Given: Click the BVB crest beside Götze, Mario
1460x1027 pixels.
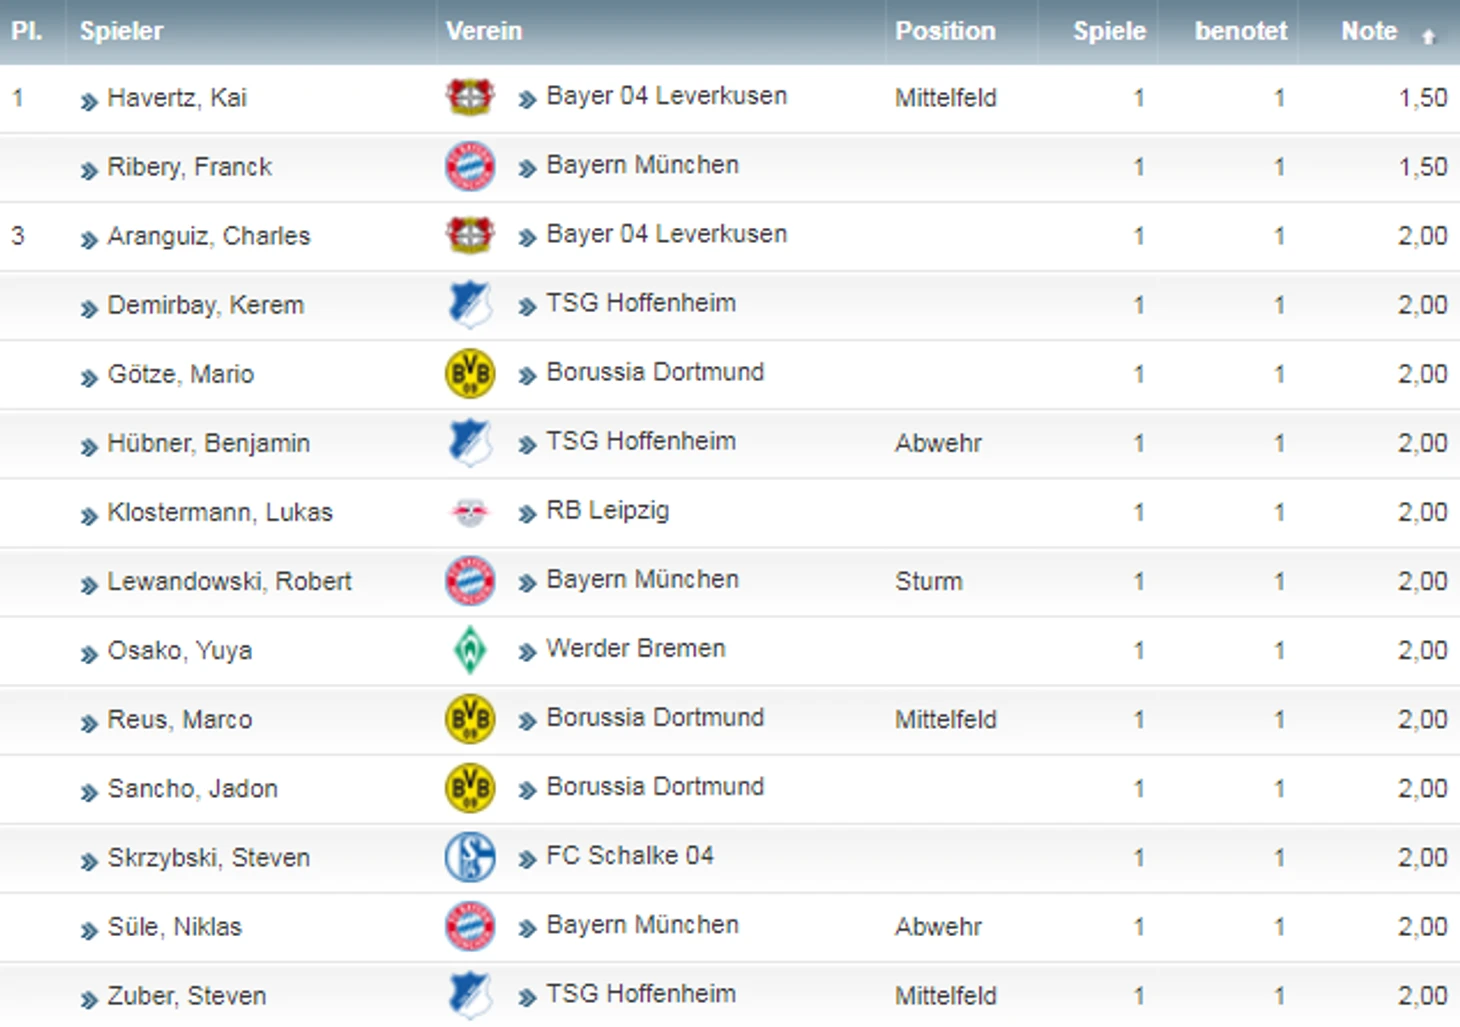Looking at the screenshot, I should point(470,373).
